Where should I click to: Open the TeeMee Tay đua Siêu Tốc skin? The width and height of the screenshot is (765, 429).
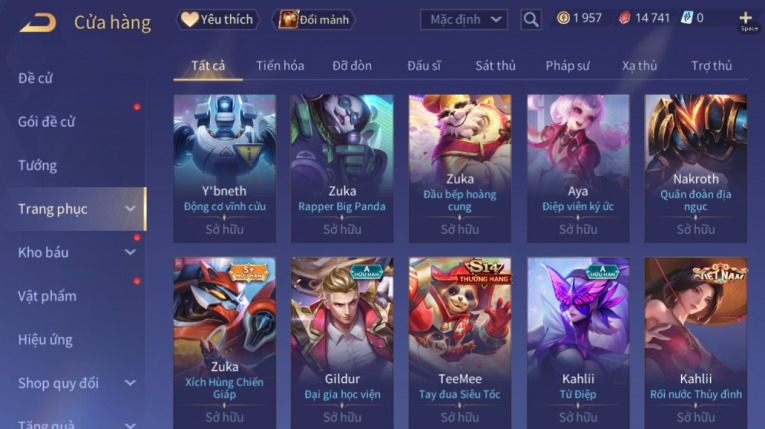[460, 343]
